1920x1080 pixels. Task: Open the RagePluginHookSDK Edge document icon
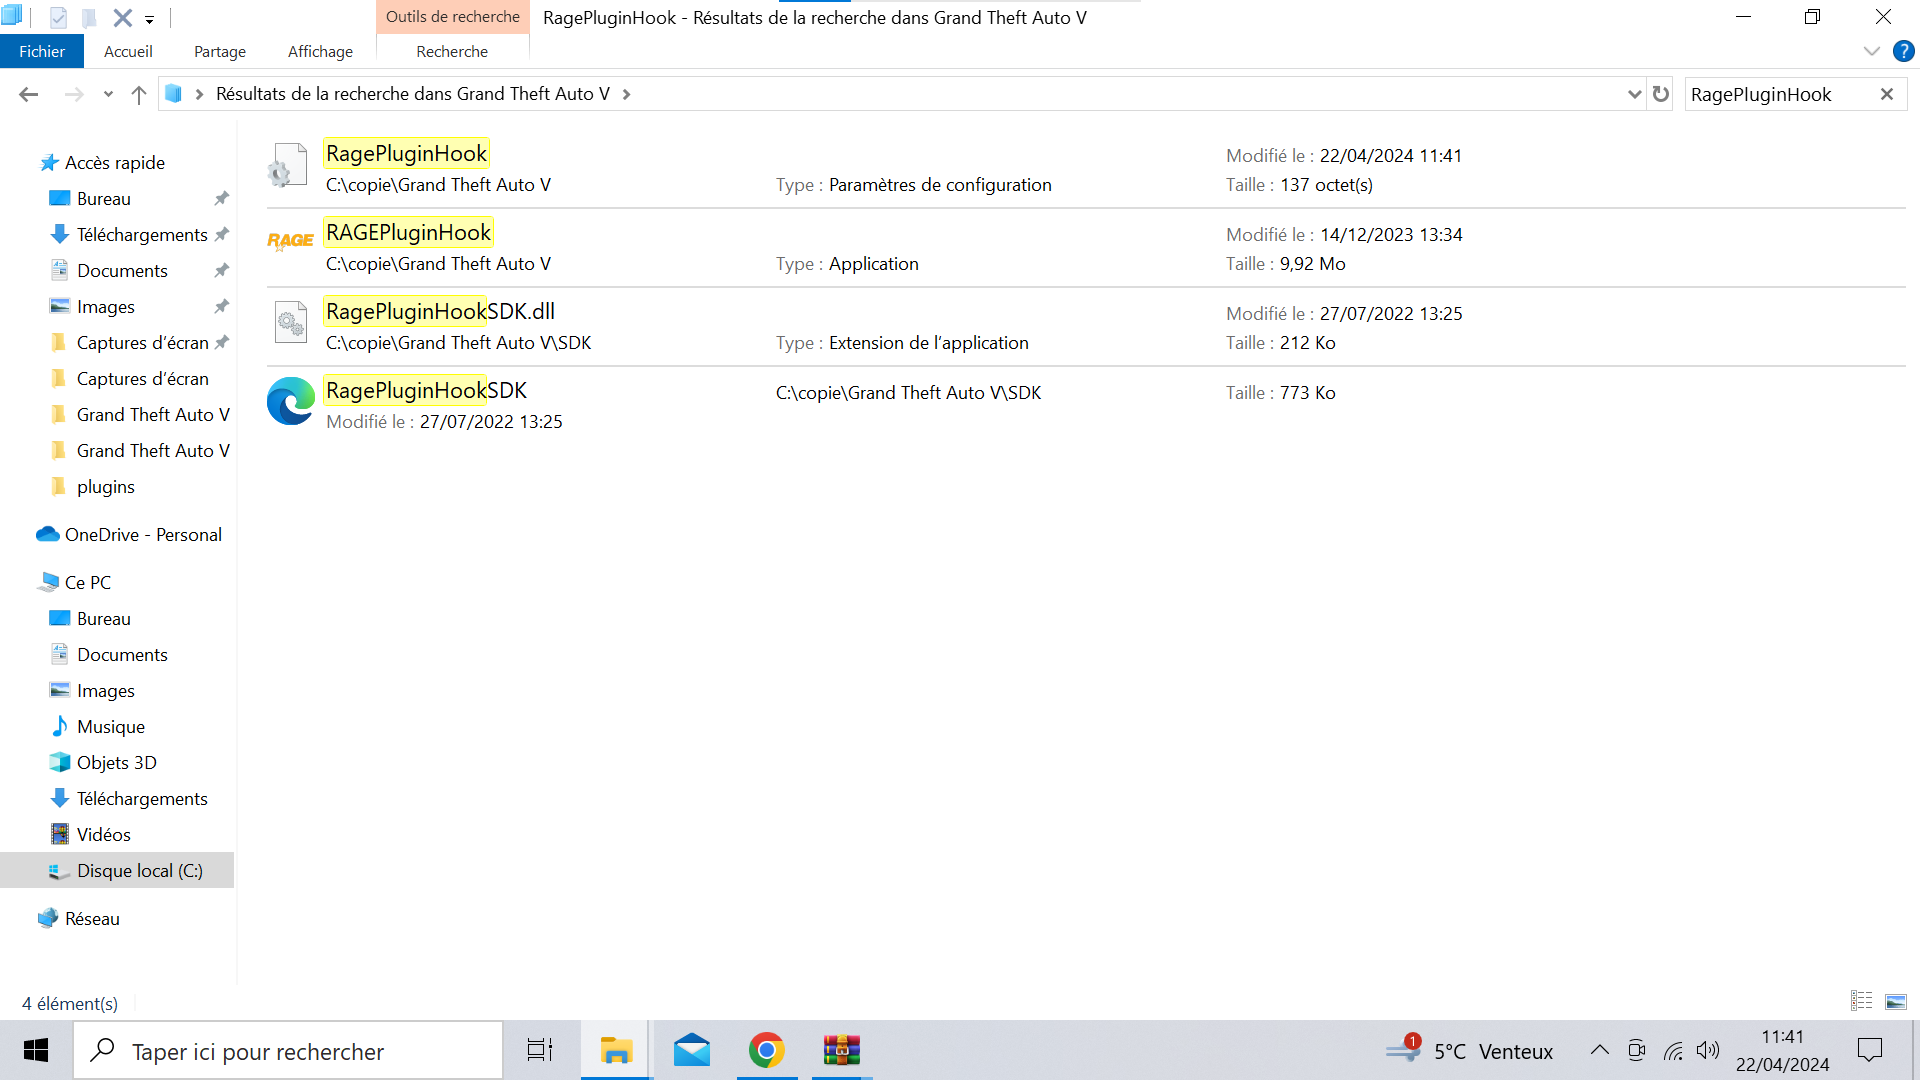tap(291, 401)
